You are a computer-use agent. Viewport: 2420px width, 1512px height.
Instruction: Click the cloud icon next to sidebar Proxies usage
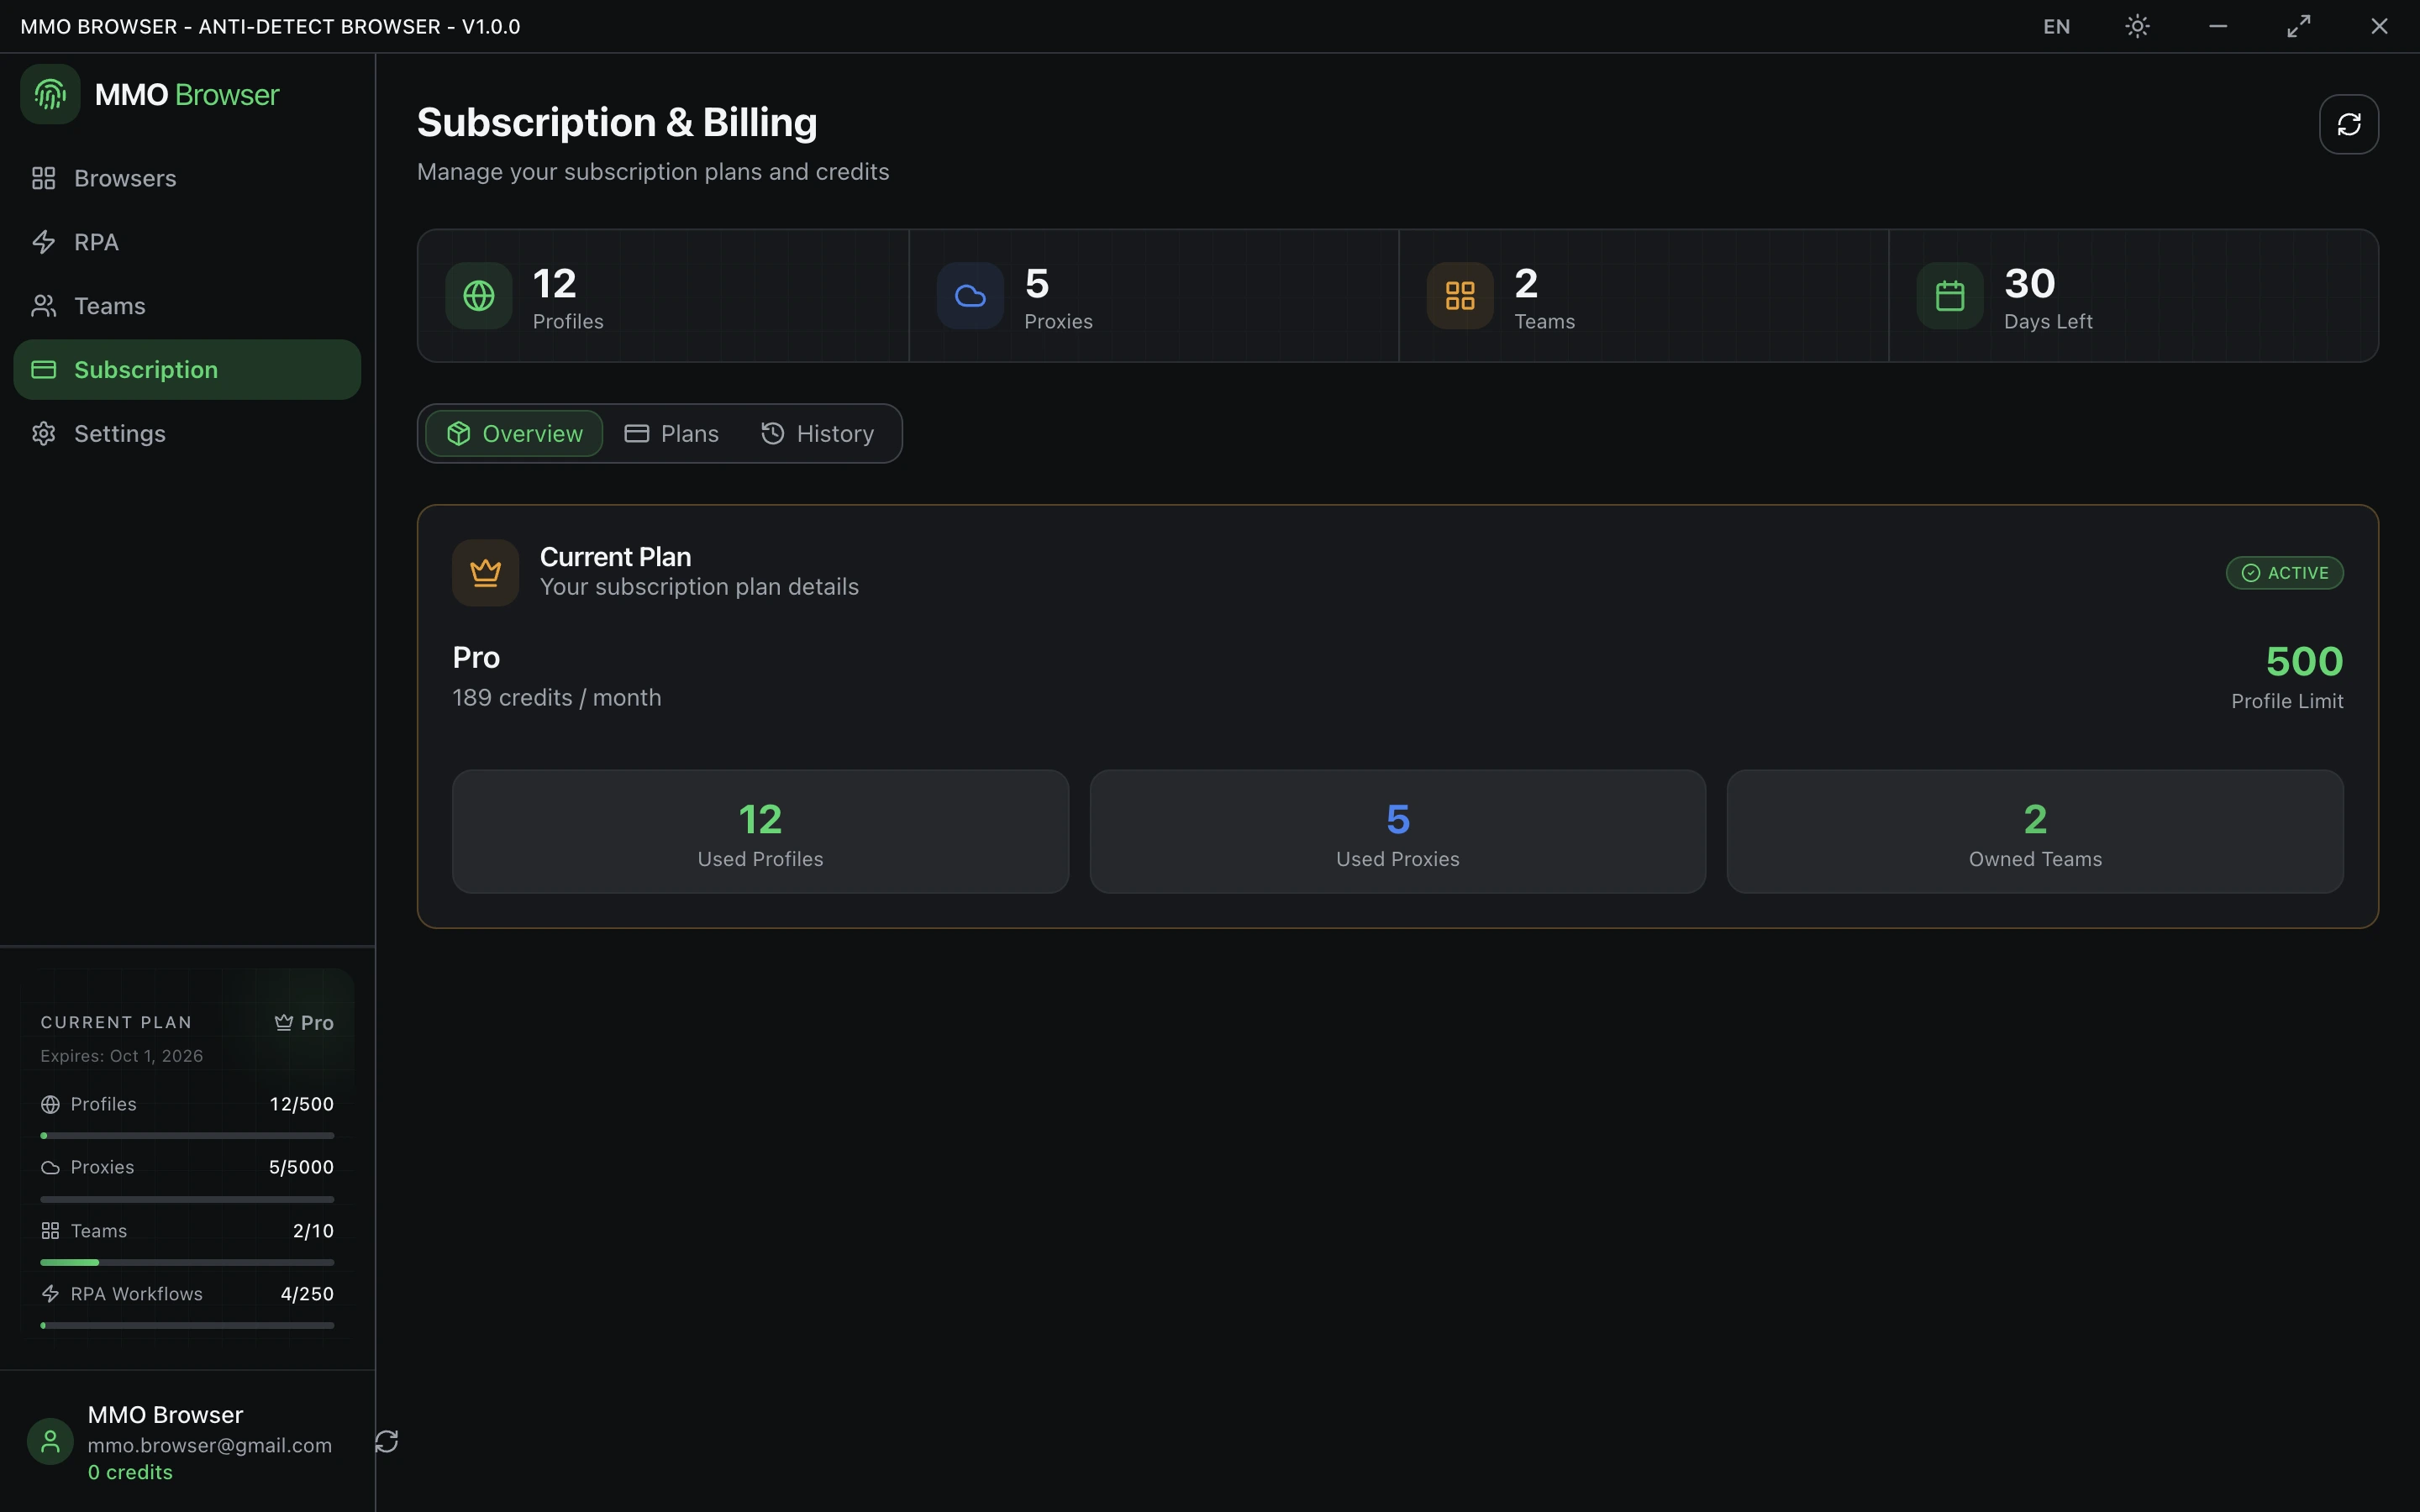point(50,1168)
